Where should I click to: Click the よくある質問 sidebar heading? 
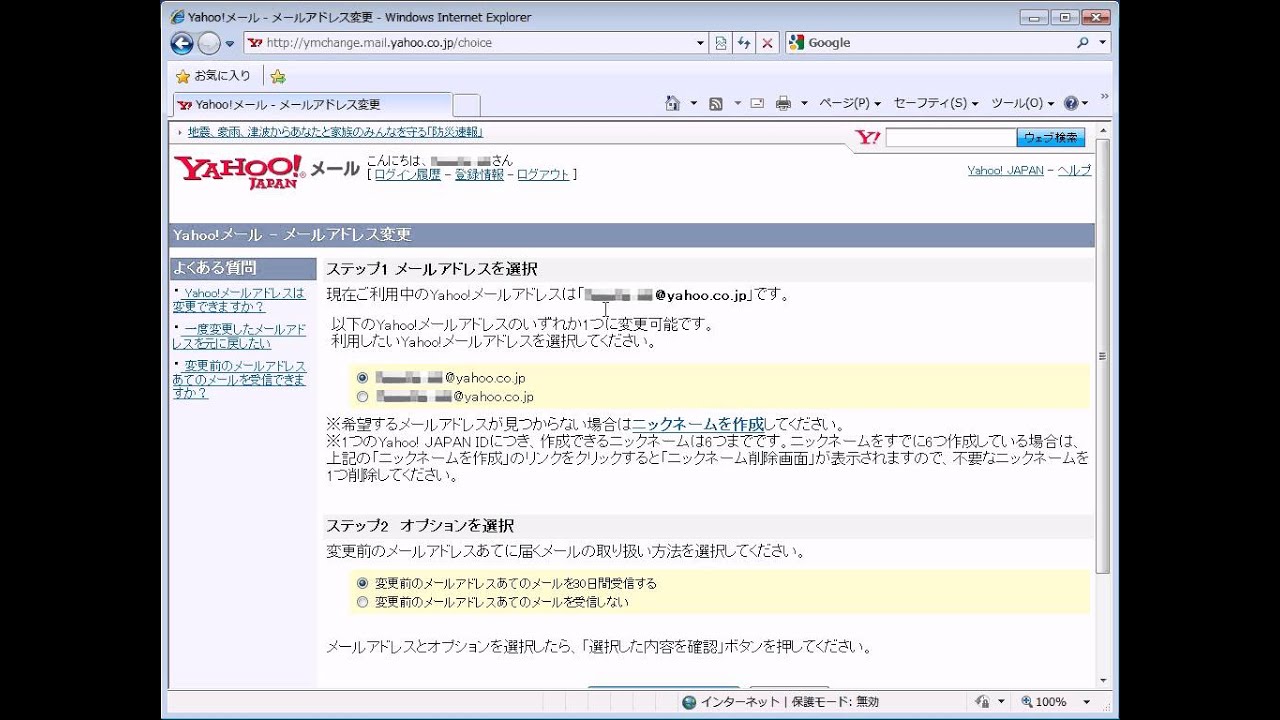coord(215,268)
